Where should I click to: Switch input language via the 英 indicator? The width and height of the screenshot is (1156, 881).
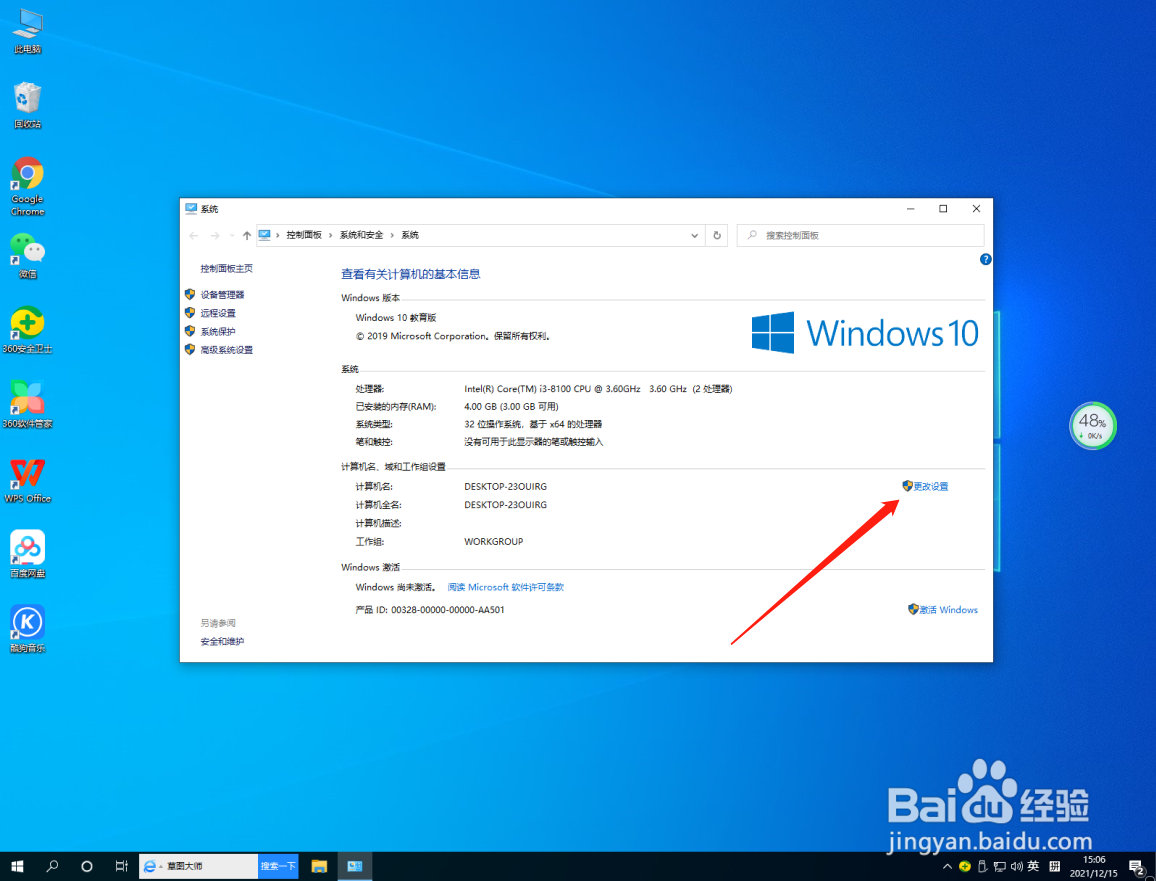coord(1033,866)
